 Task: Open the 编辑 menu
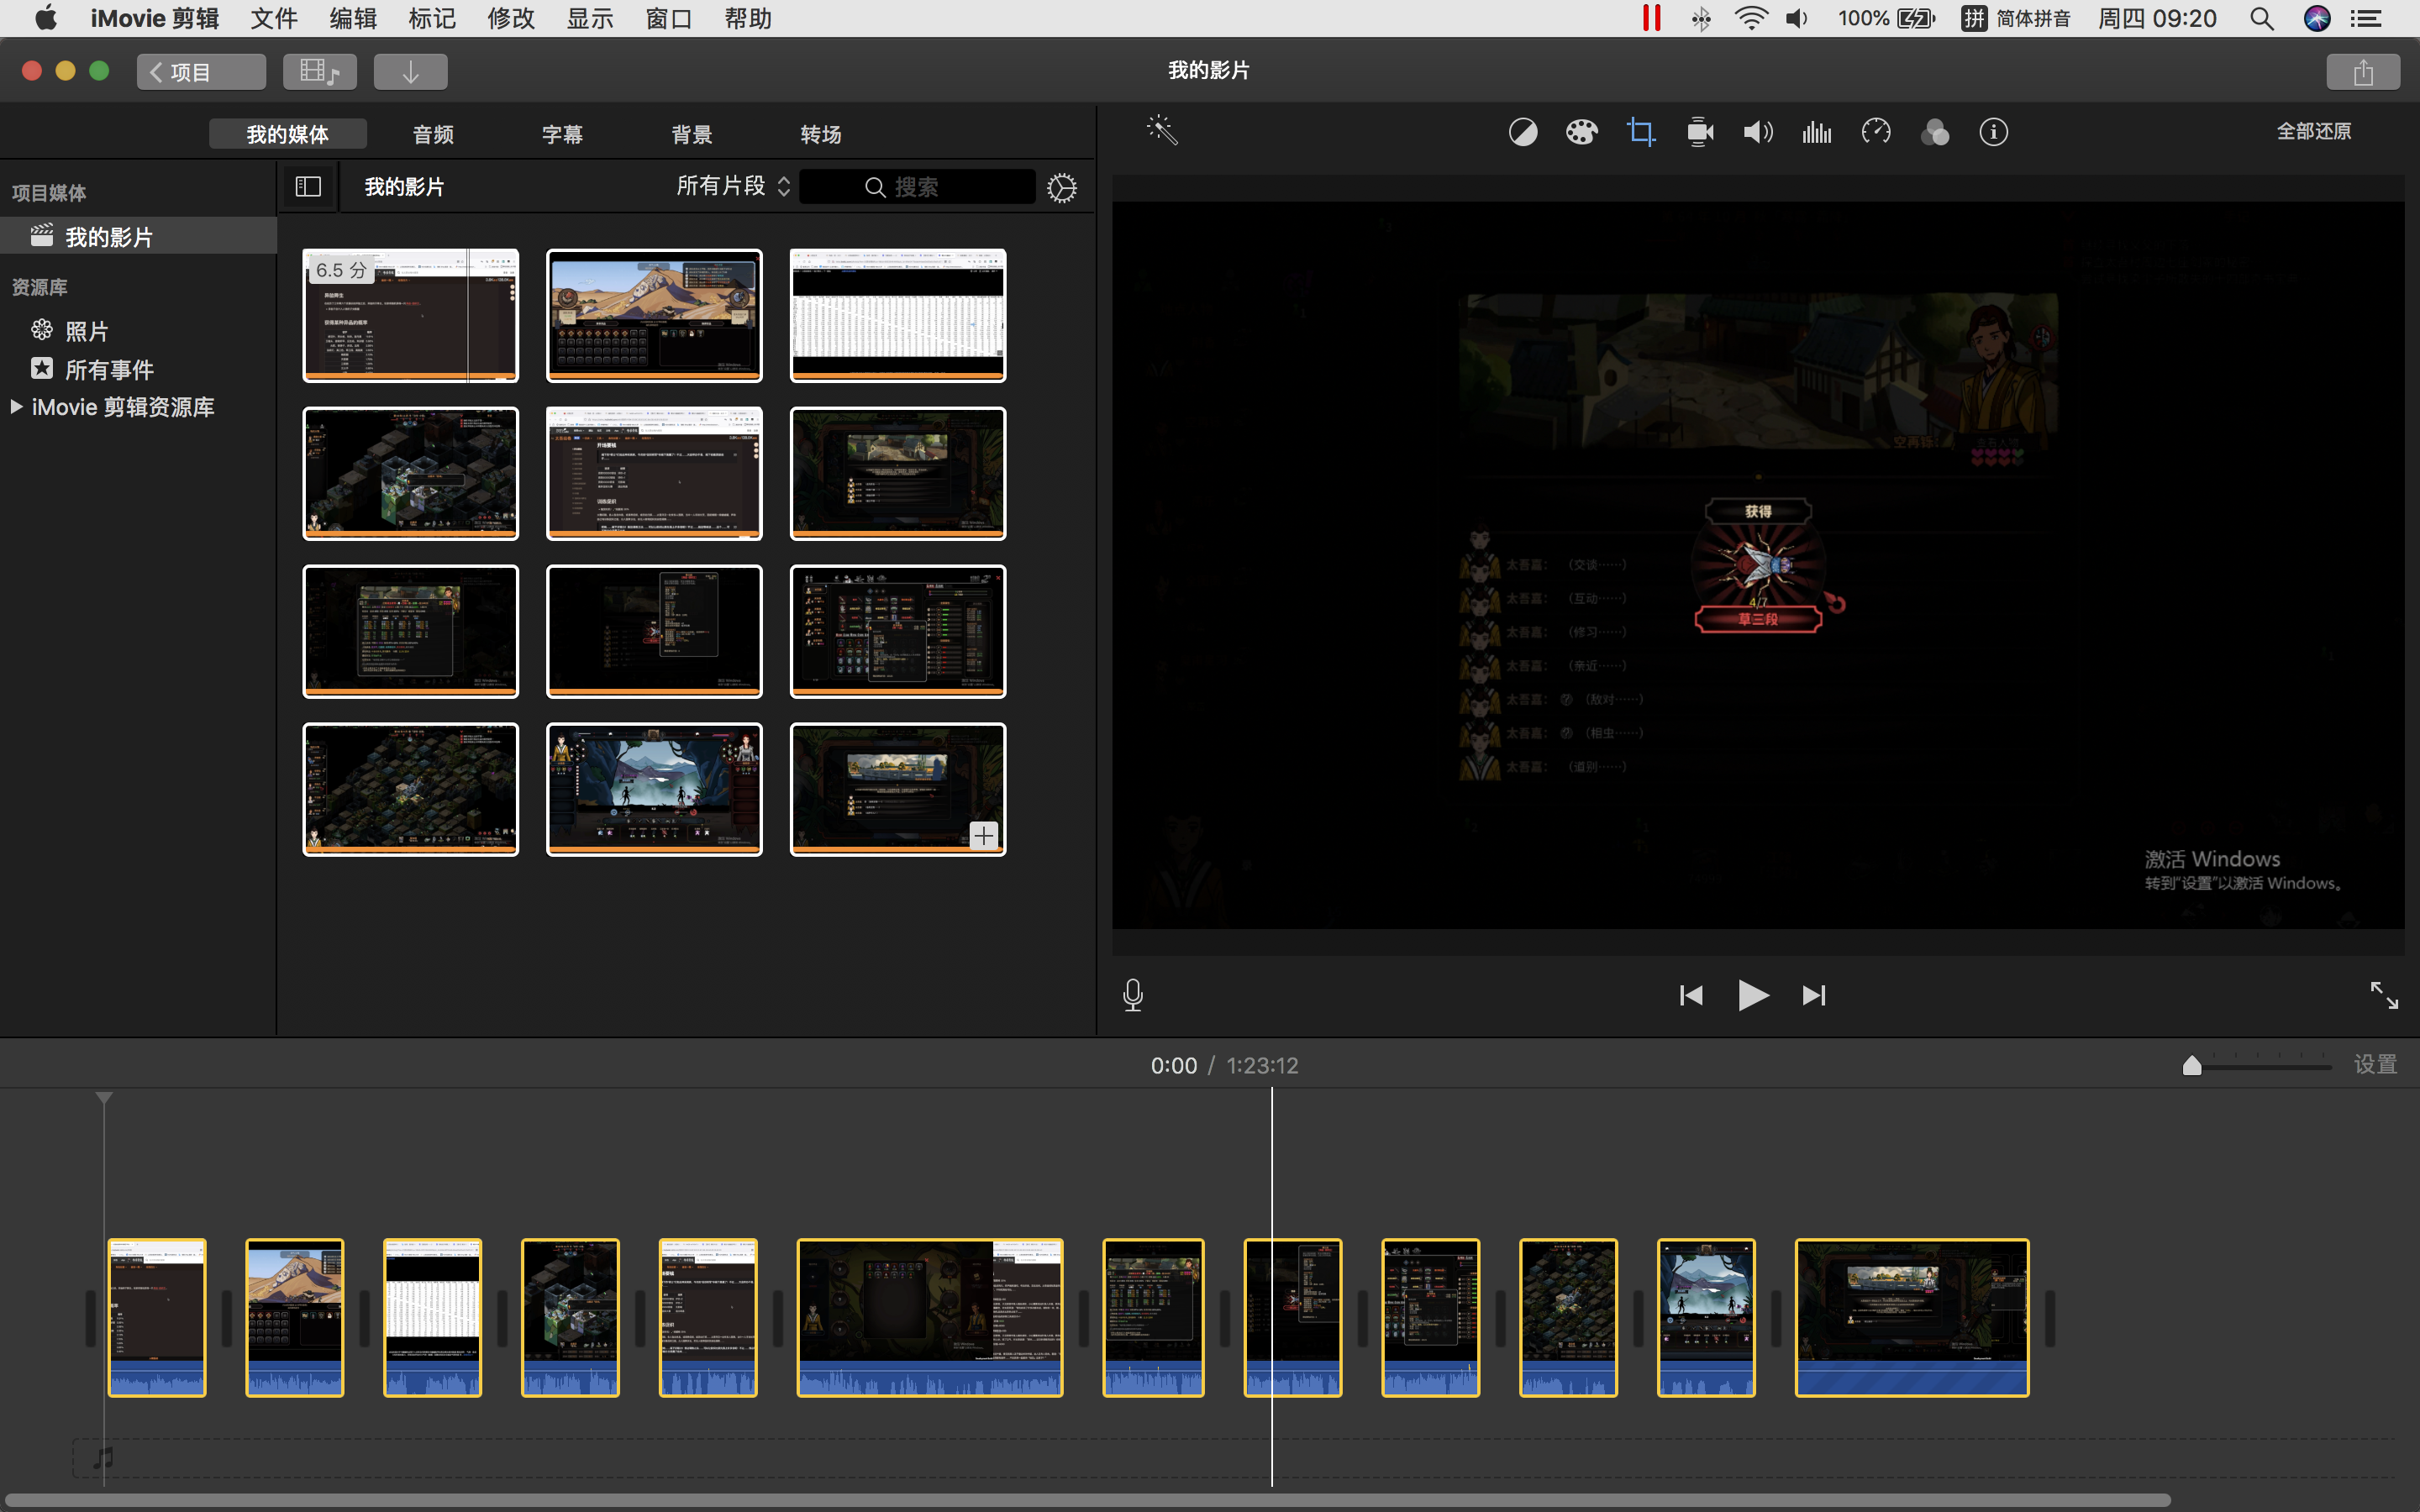pyautogui.click(x=353, y=19)
